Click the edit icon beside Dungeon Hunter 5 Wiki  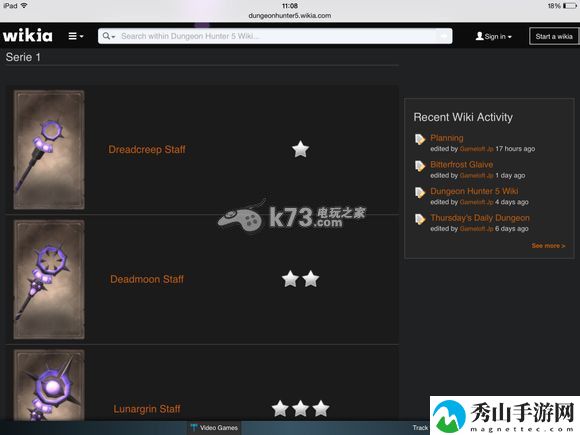[420, 193]
